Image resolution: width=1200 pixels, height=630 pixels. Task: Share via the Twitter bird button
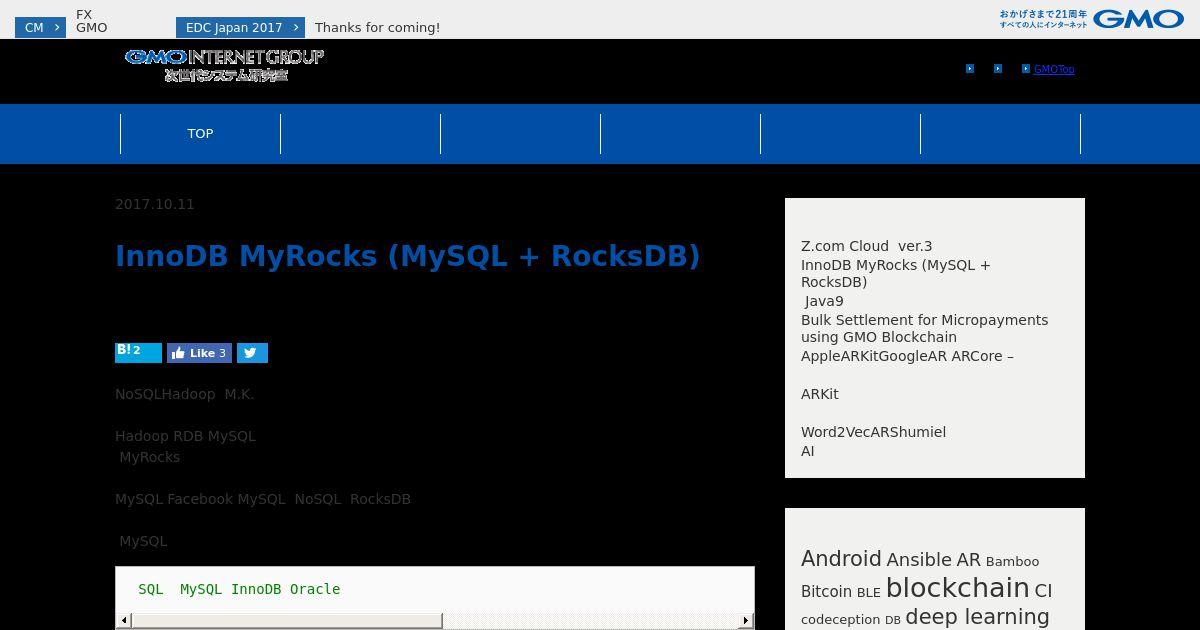point(252,353)
